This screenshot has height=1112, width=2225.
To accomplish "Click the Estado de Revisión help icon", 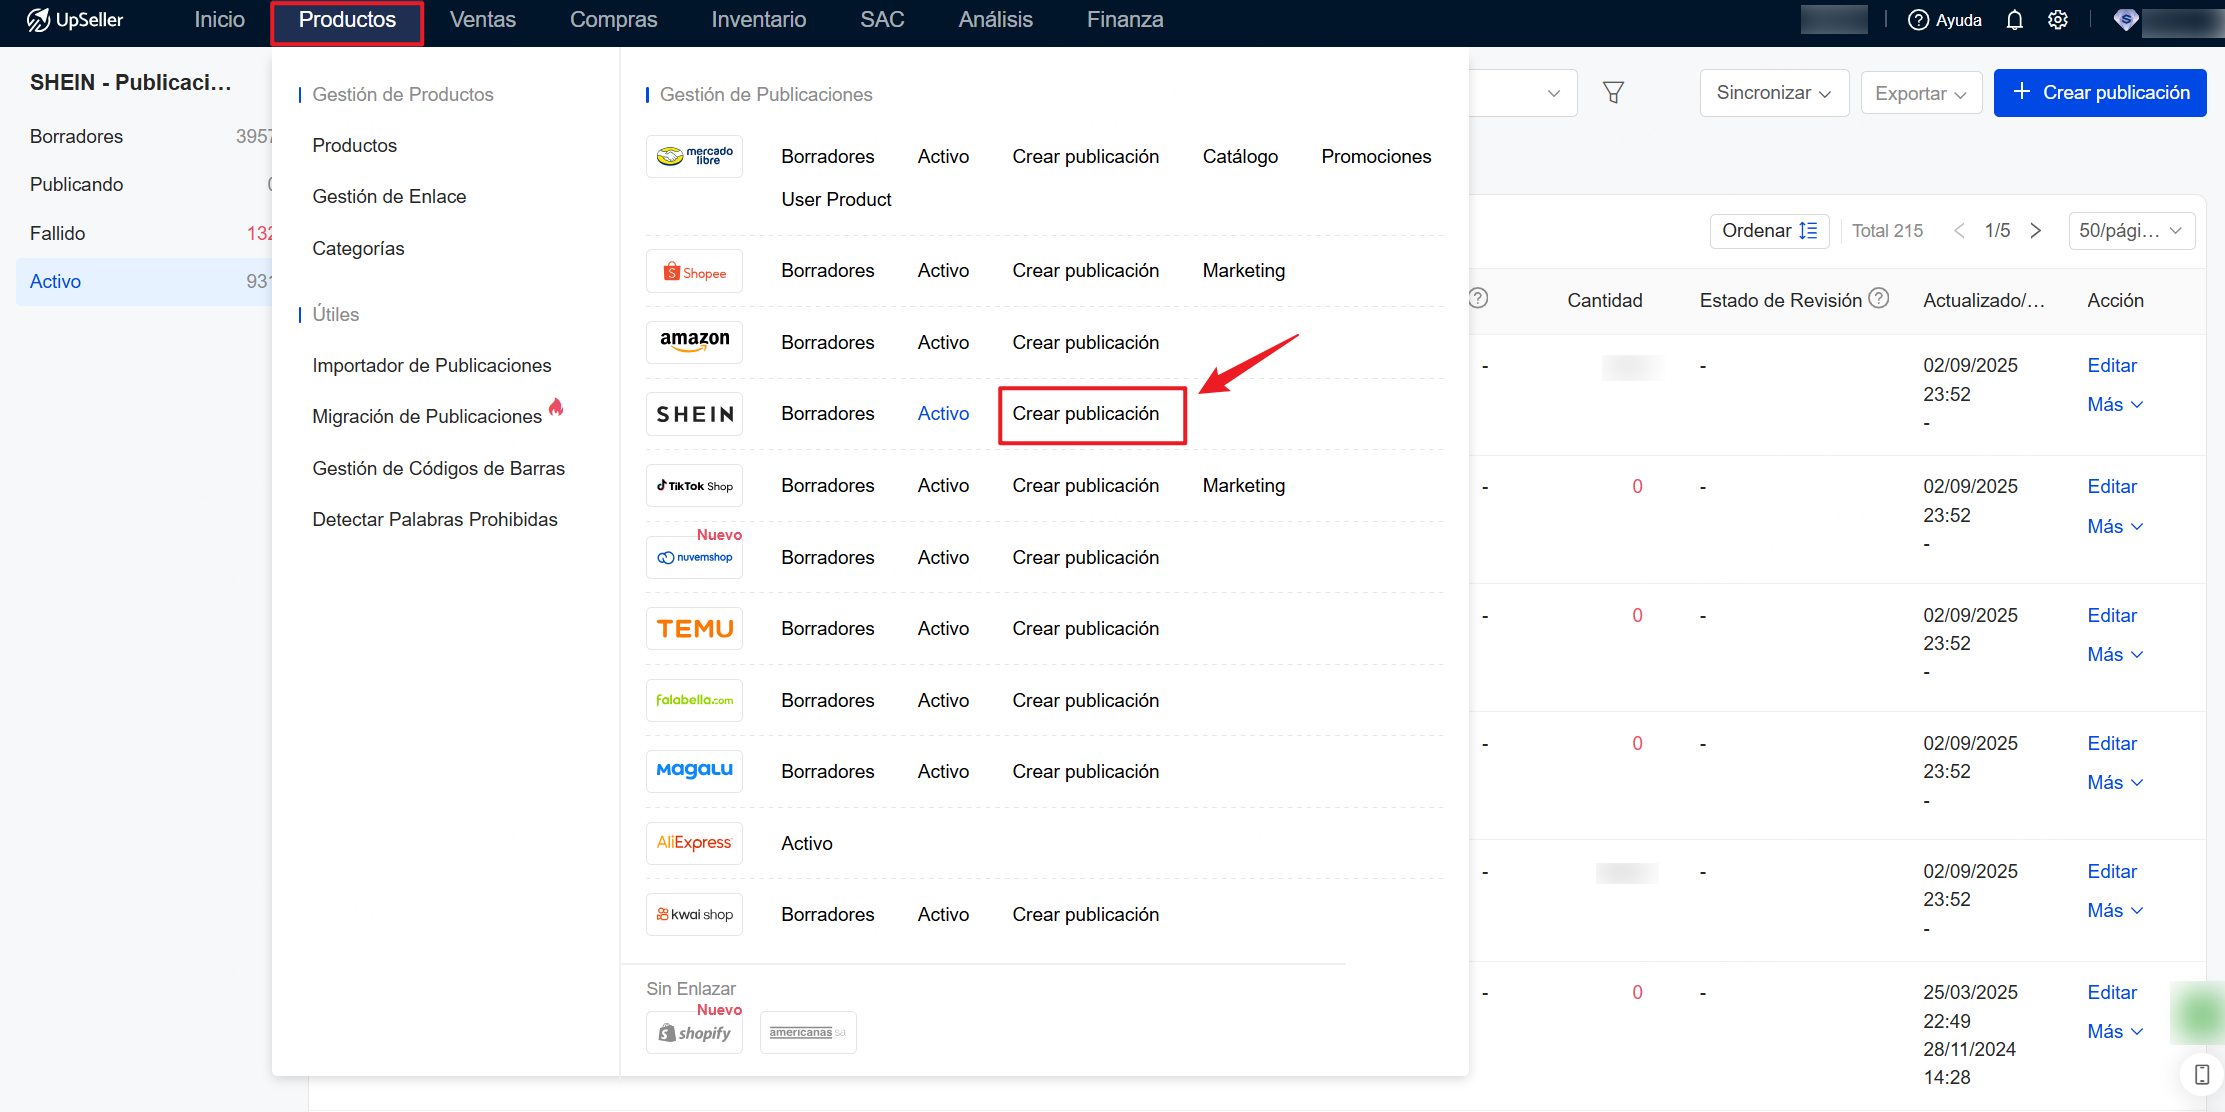I will coord(1879,298).
